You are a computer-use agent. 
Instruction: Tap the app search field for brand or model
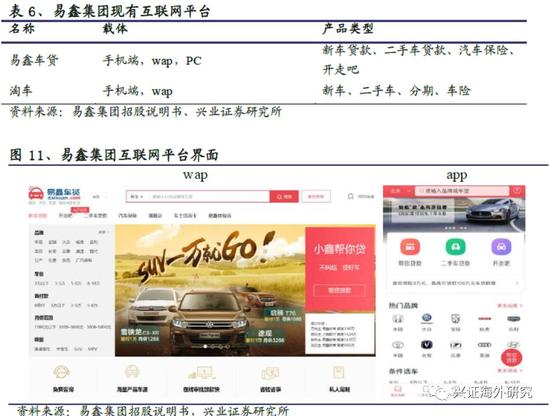coord(462,191)
